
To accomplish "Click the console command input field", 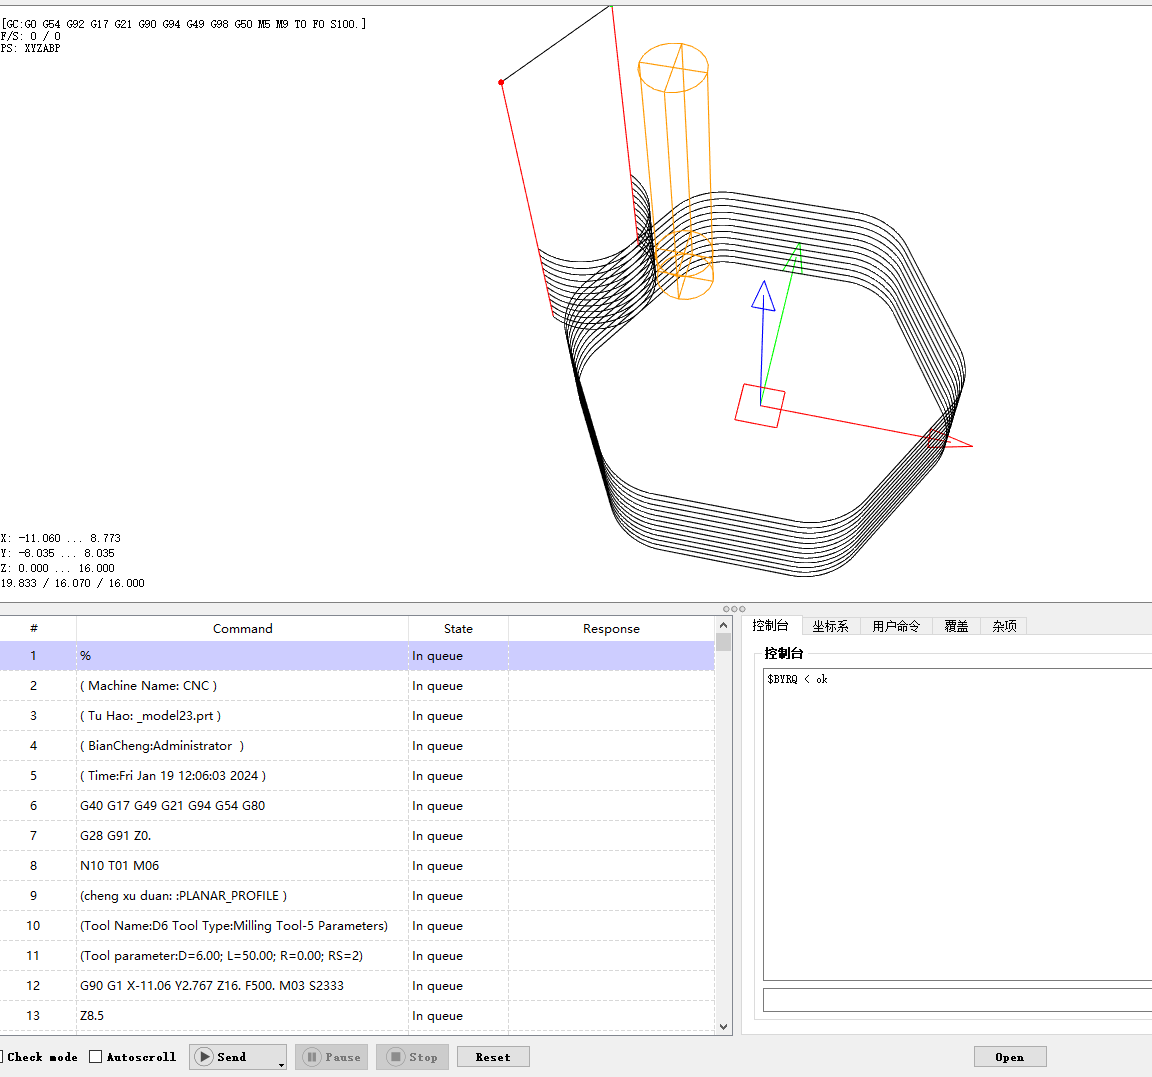I will click(x=956, y=1000).
